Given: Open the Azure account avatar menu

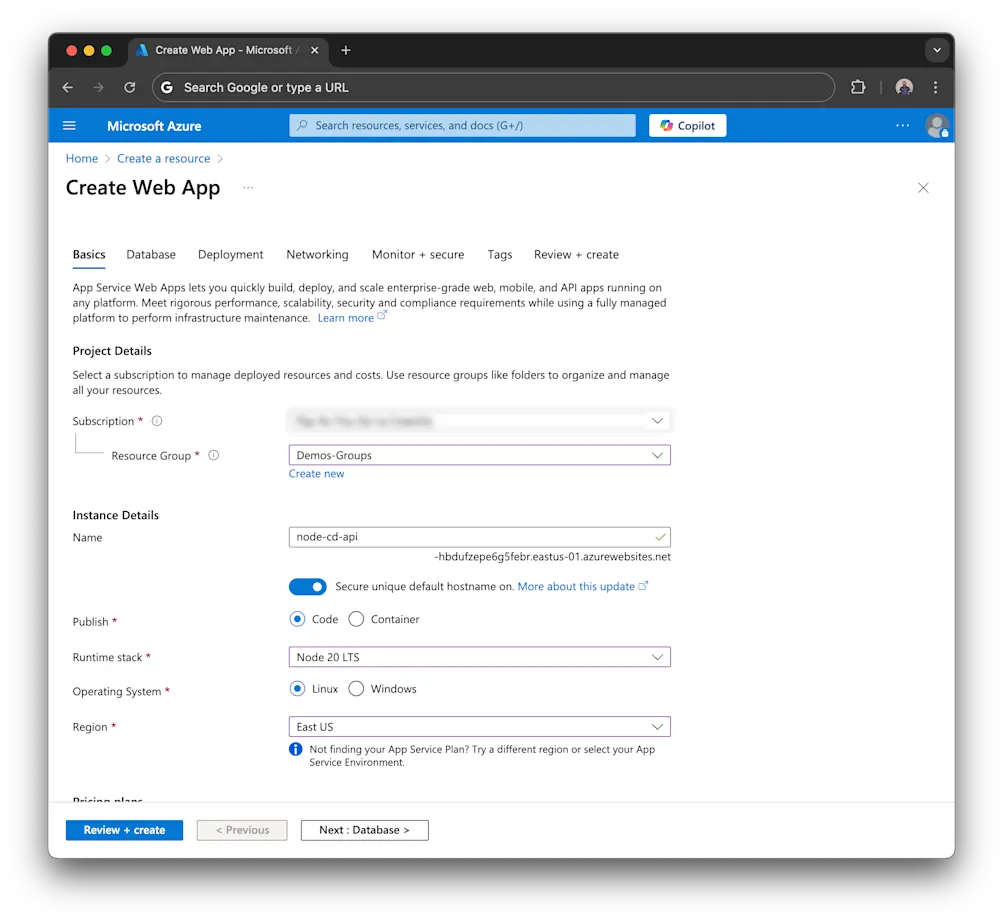Looking at the screenshot, I should 937,125.
